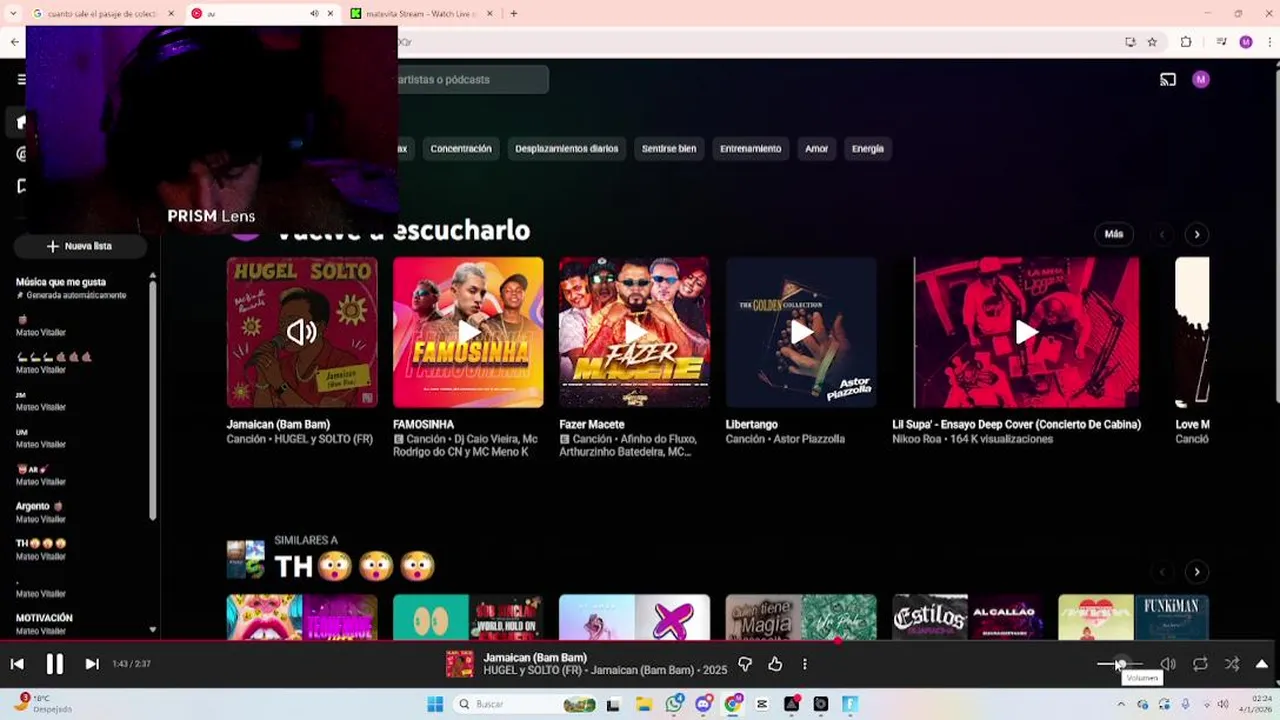Screen dimensions: 1280x720
Task: Open three-dot menu in player bar
Action: pyautogui.click(x=805, y=664)
